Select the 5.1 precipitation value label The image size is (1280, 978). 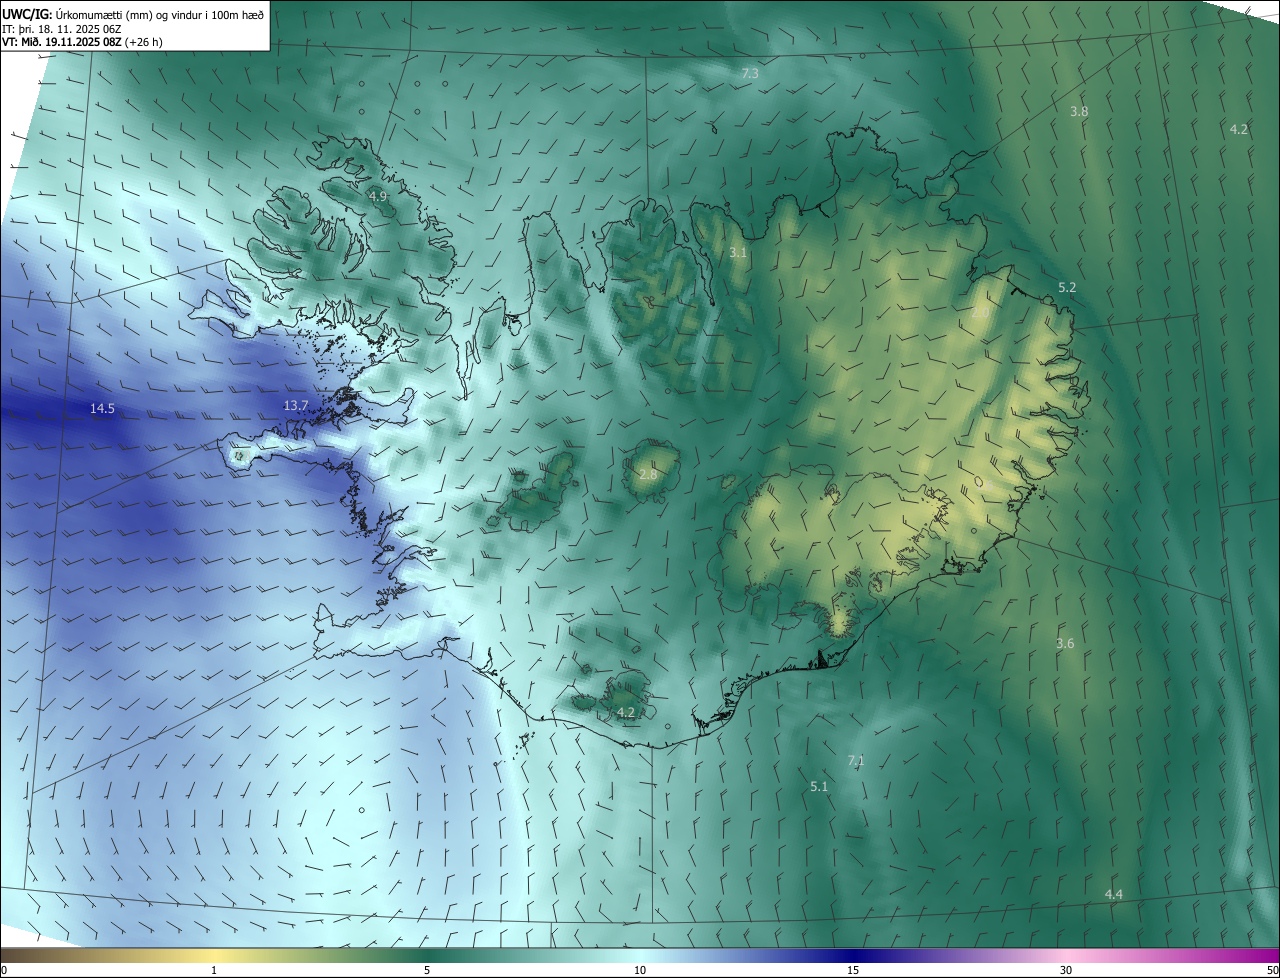[819, 787]
